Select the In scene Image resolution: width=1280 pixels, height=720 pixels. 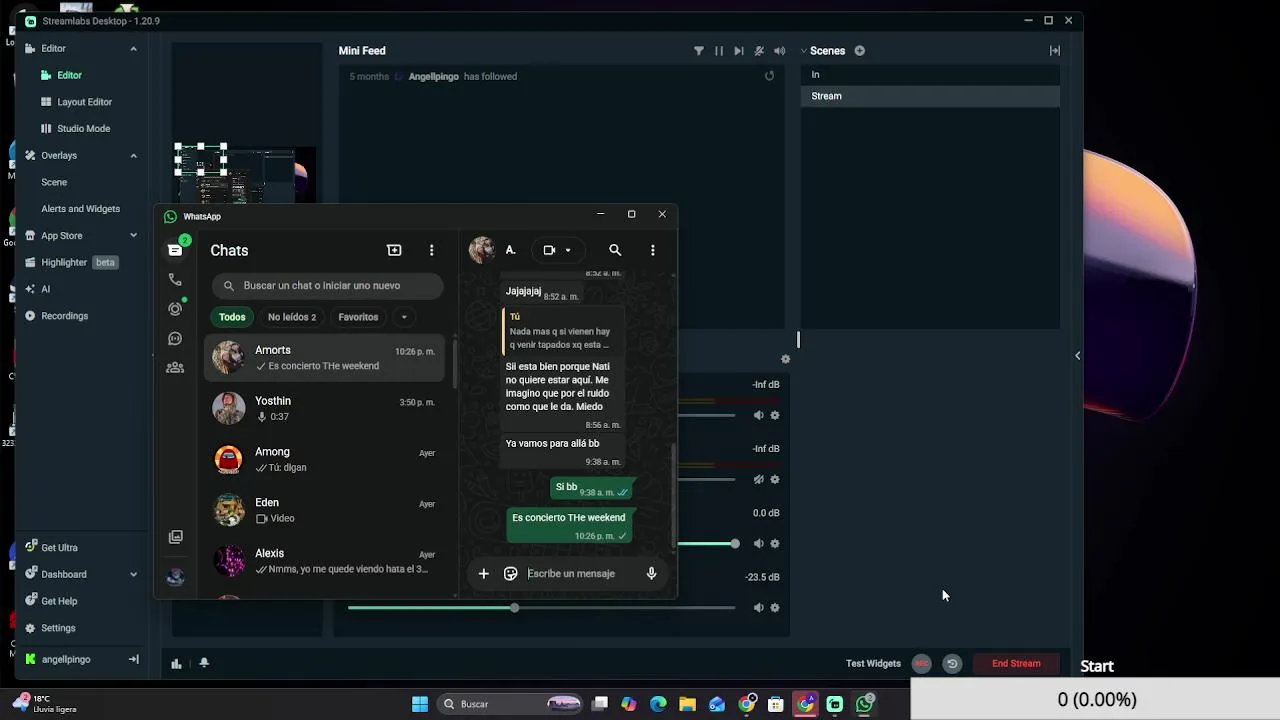tap(930, 75)
